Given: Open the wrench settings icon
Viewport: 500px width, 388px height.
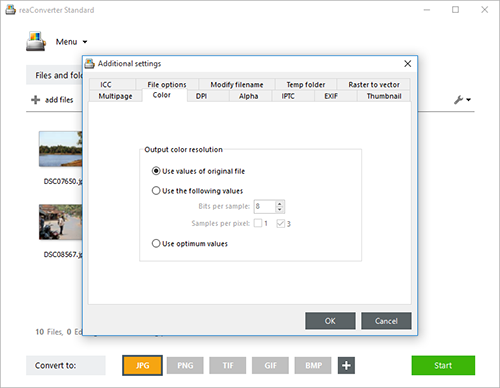Looking at the screenshot, I should [458, 99].
